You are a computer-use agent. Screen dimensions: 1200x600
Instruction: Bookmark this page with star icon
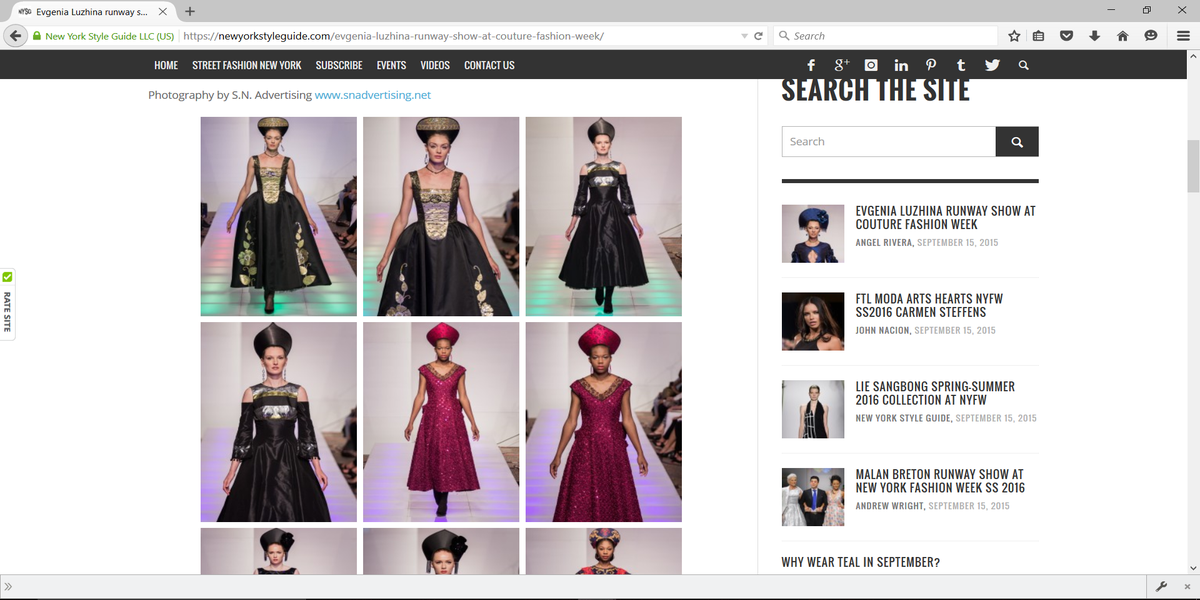click(1014, 36)
